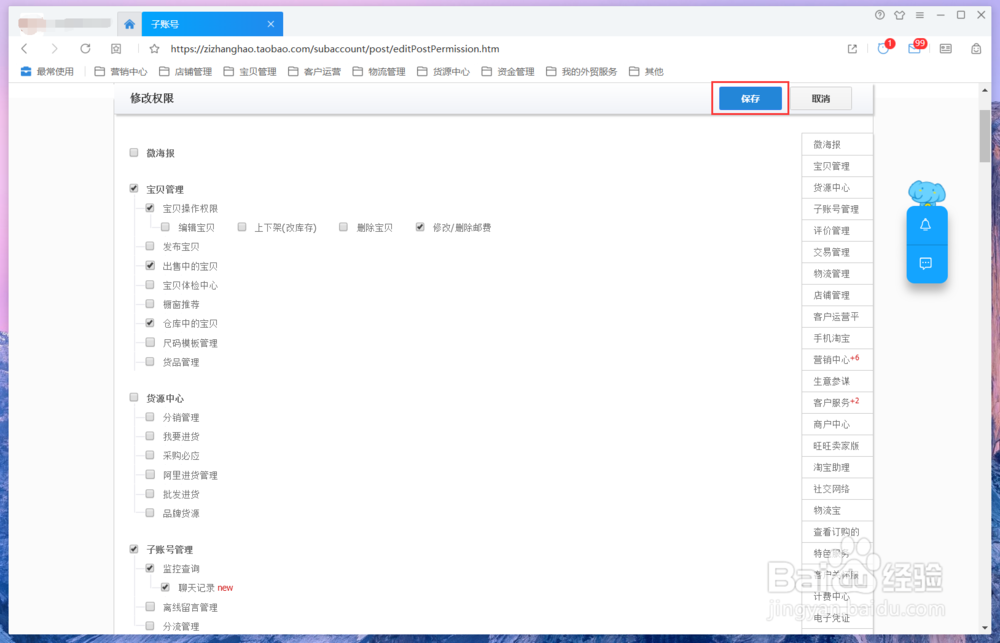The width and height of the screenshot is (1000, 643).
Task: Open the 宝贝管理 bookmark folder
Action: [x=249, y=71]
